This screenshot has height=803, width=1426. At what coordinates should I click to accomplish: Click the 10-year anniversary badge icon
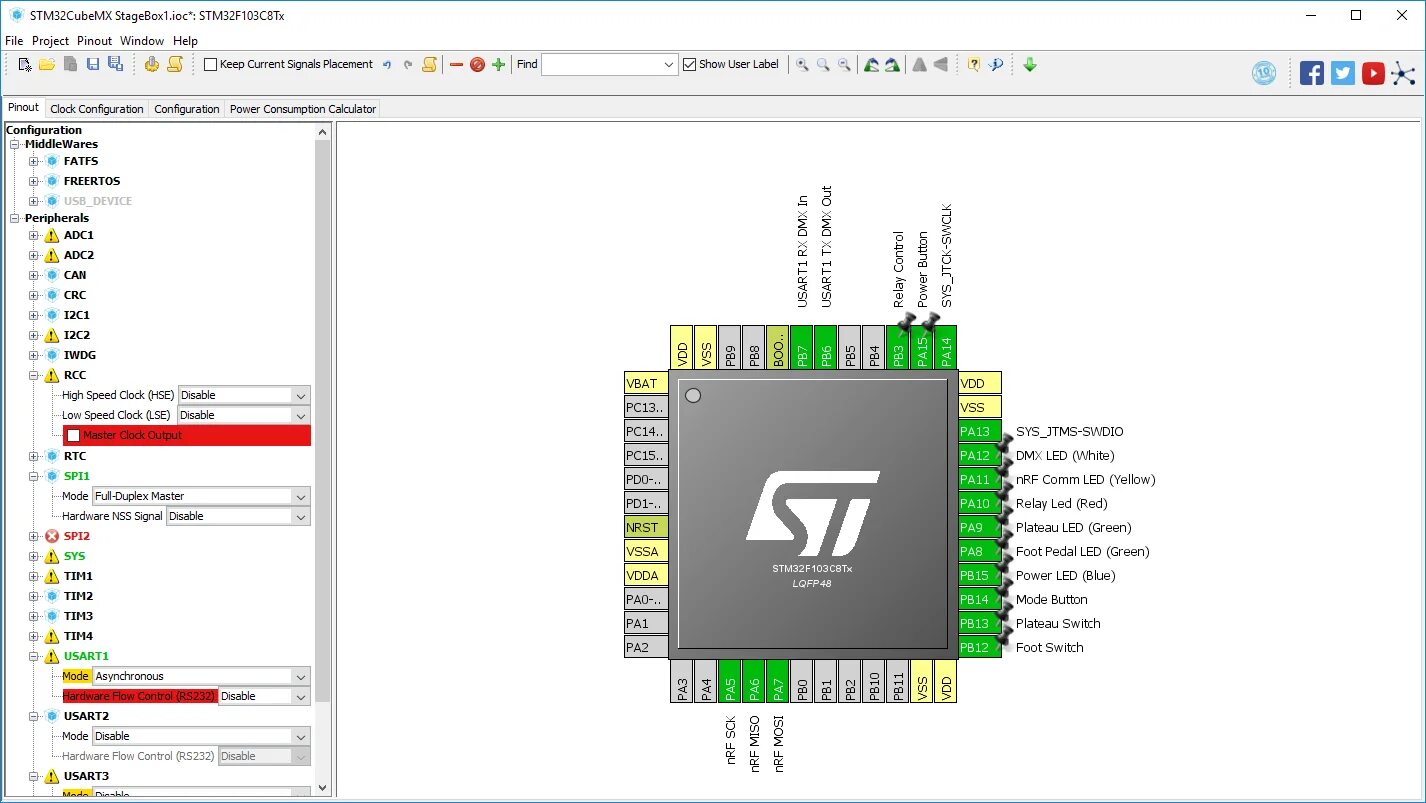(1264, 73)
